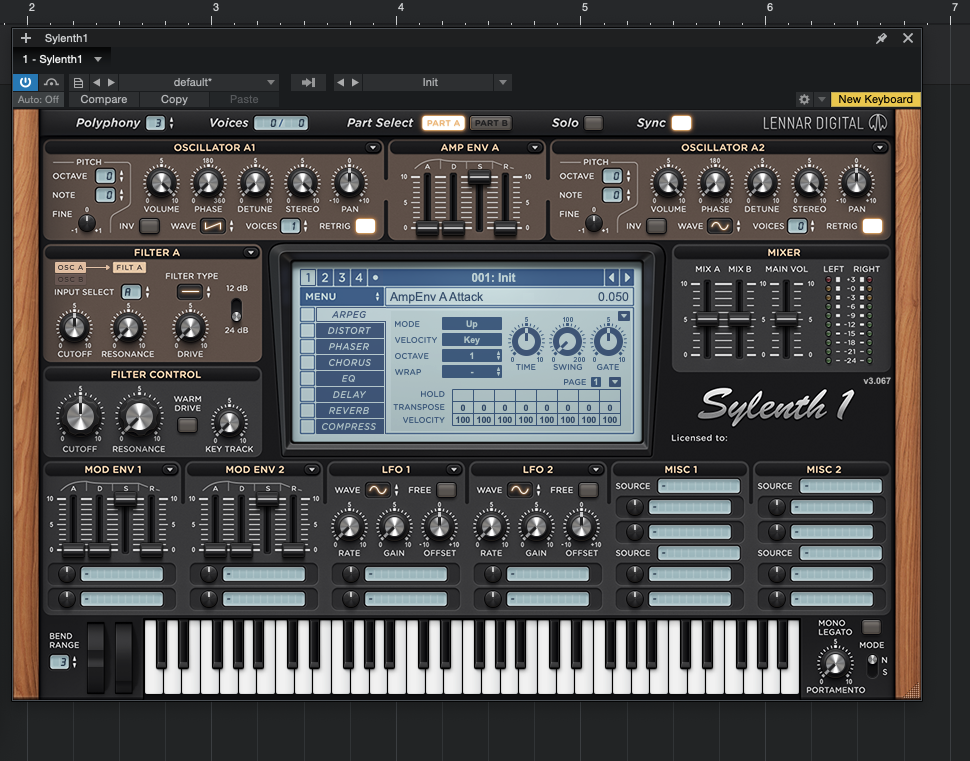Viewport: 970px width, 761px height.
Task: Open the preset file document icon
Action: point(79,82)
